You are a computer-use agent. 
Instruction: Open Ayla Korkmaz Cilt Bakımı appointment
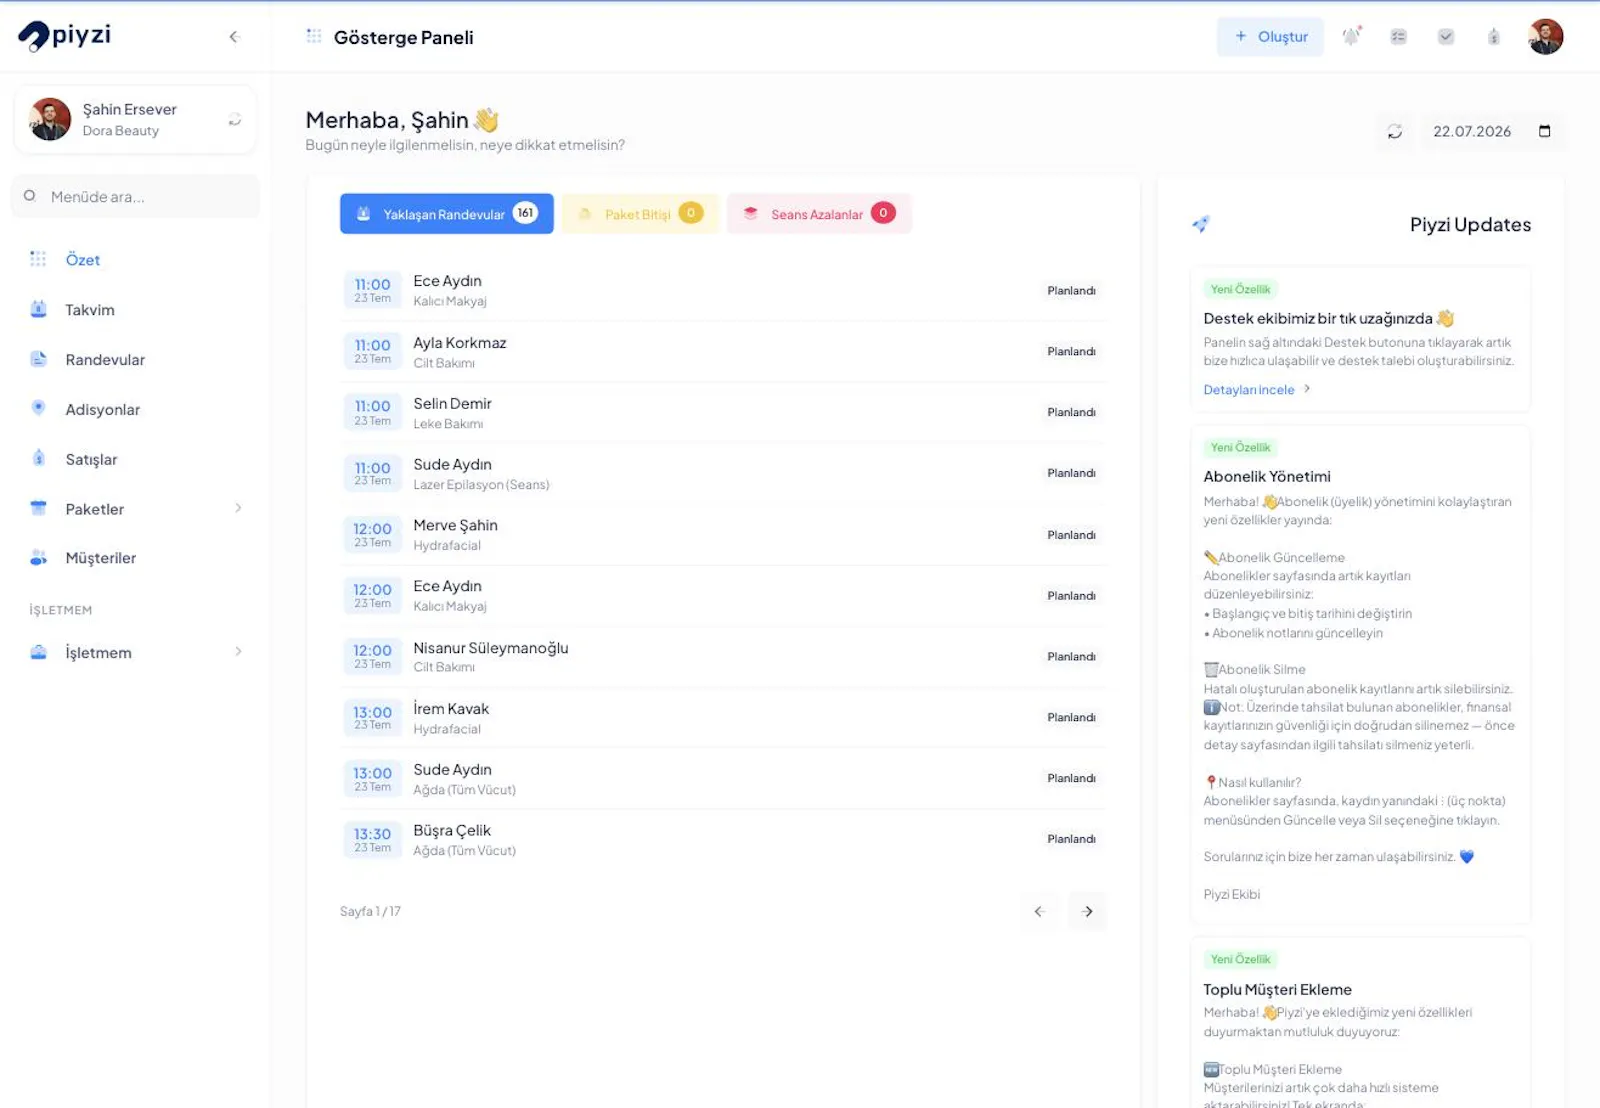click(723, 352)
